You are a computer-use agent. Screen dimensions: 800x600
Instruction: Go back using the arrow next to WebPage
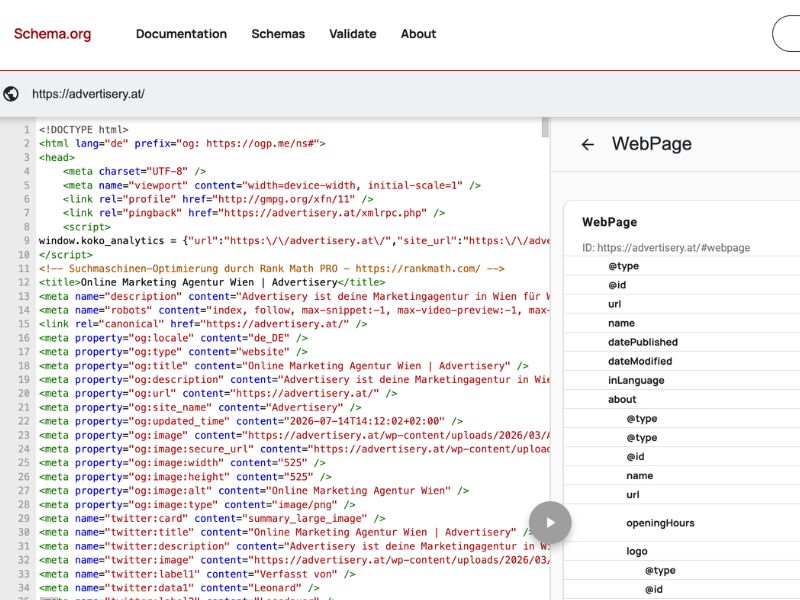pos(588,144)
